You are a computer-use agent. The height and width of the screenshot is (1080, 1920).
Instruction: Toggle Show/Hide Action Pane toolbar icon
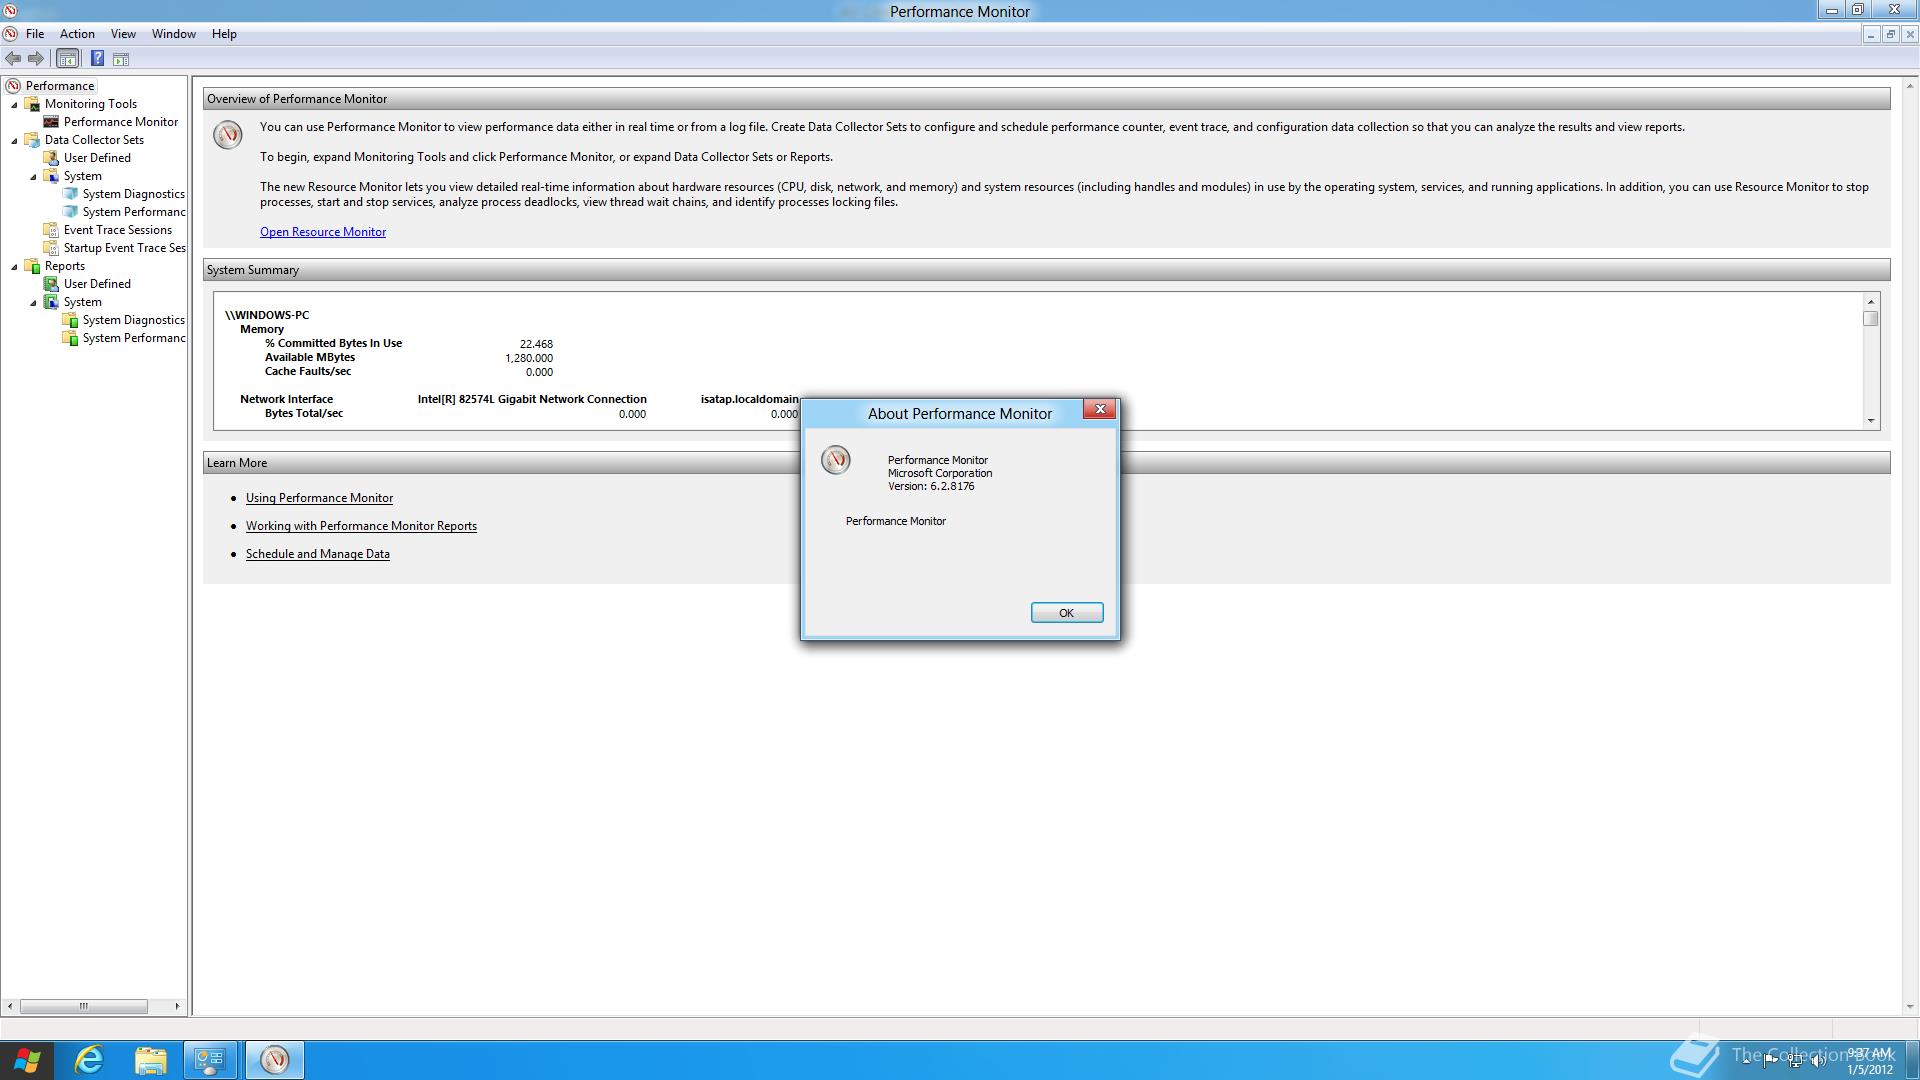tap(121, 59)
